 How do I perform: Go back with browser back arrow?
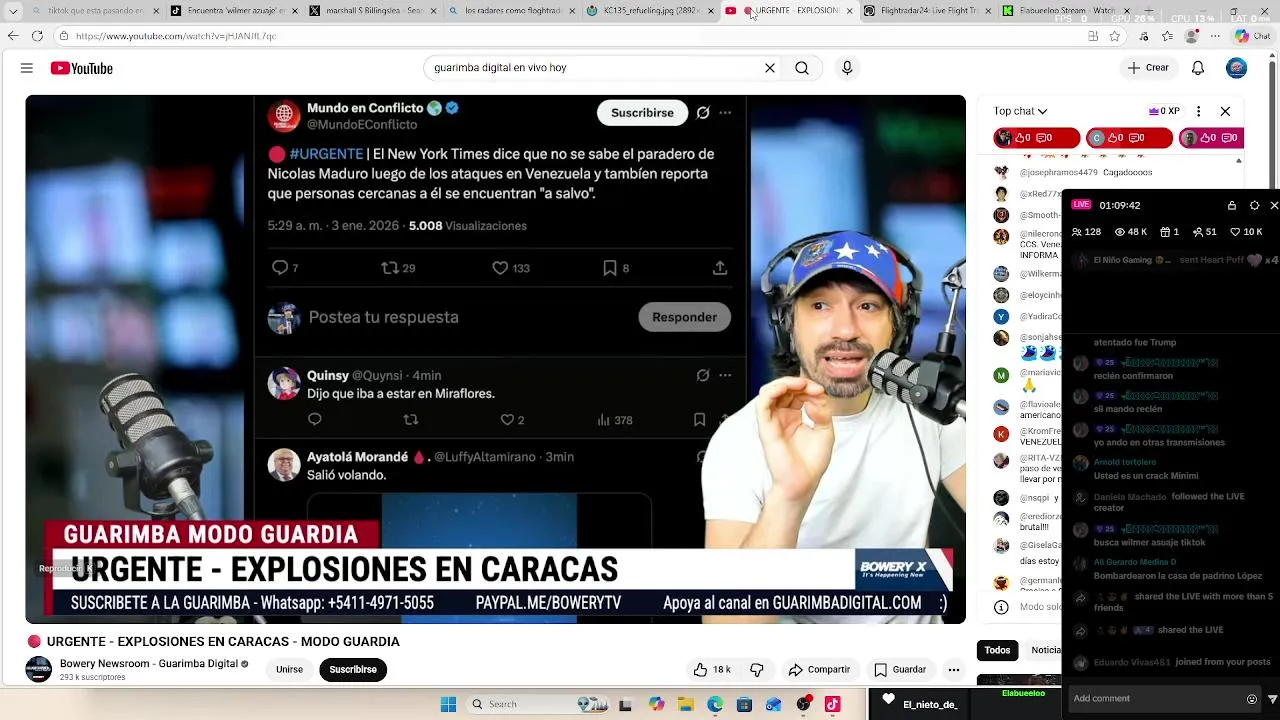coord(12,36)
